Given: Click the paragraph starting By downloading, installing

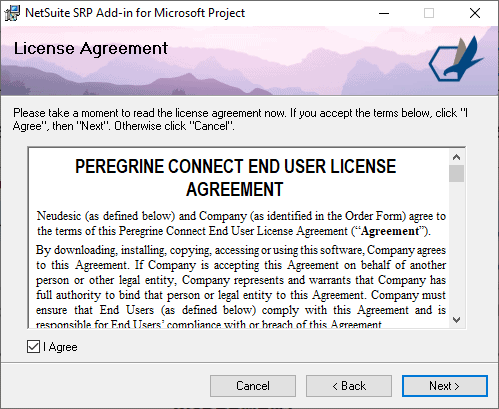Looking at the screenshot, I should click(x=241, y=287).
